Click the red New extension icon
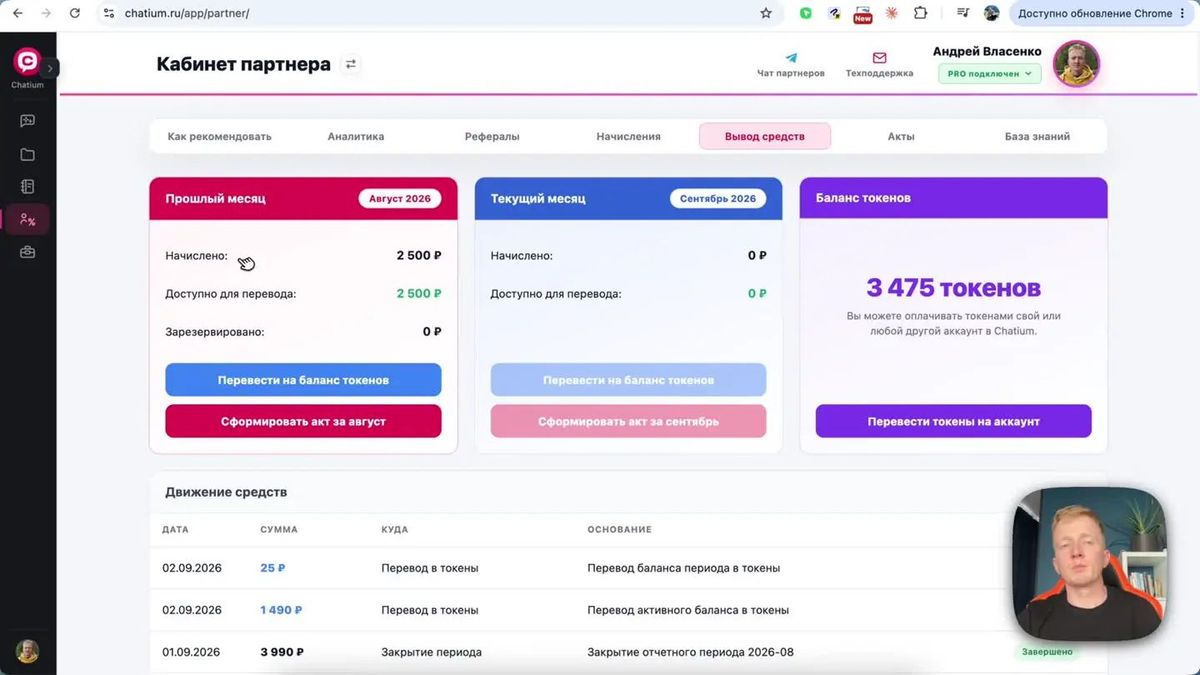 [862, 14]
